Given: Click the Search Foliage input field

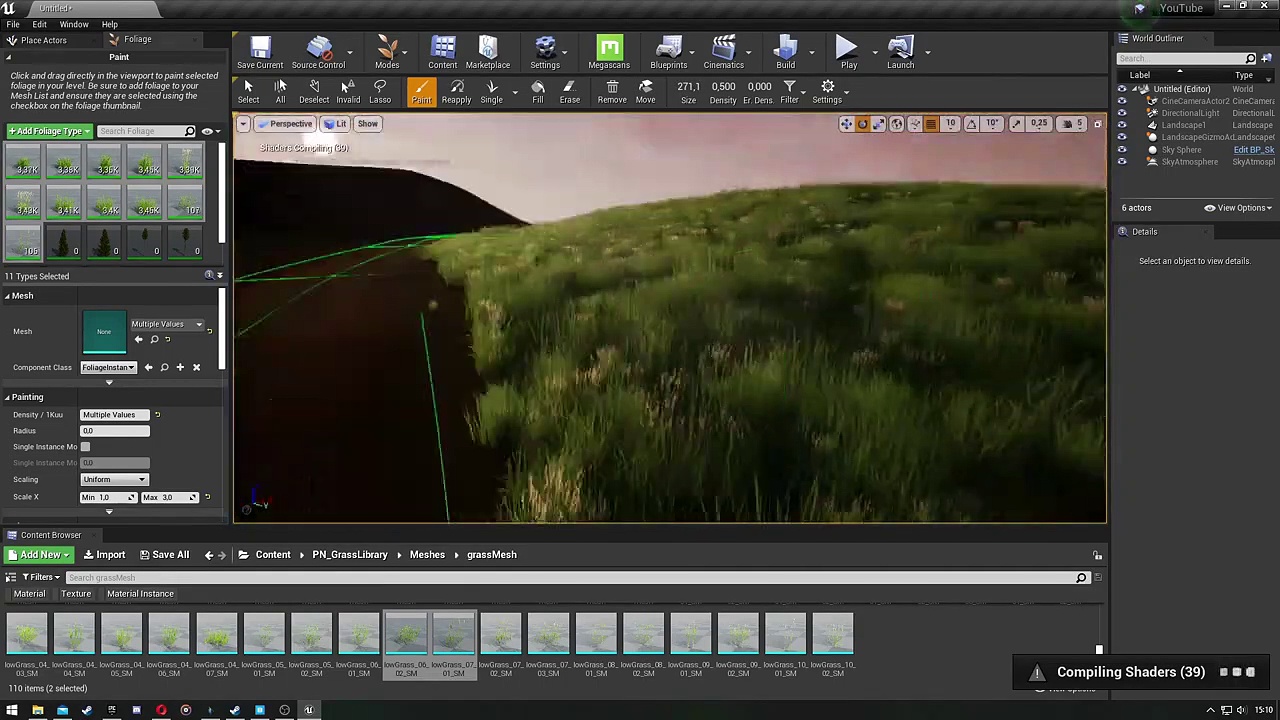Looking at the screenshot, I should click(x=140, y=131).
